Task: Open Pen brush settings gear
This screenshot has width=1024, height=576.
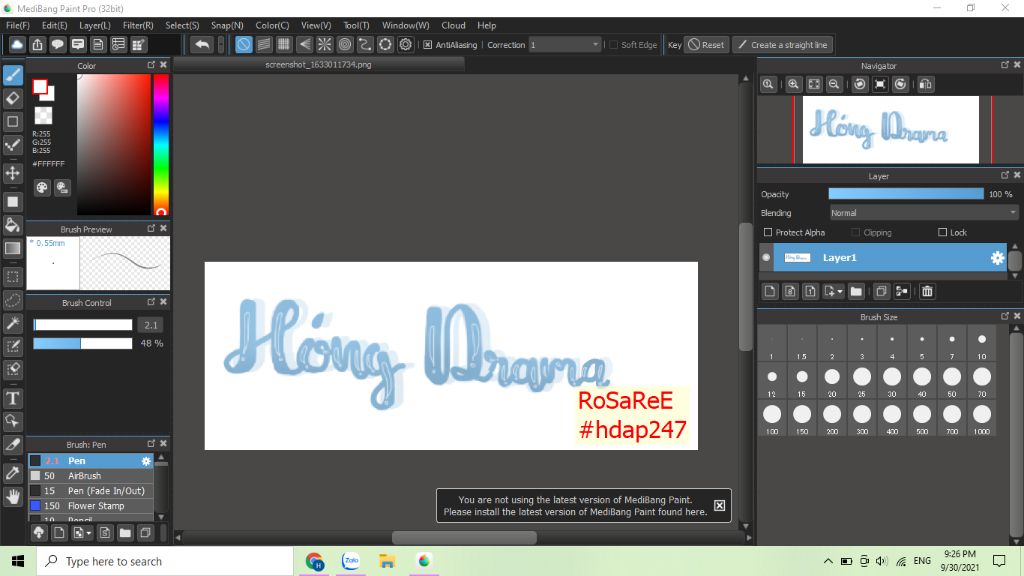Action: point(146,461)
